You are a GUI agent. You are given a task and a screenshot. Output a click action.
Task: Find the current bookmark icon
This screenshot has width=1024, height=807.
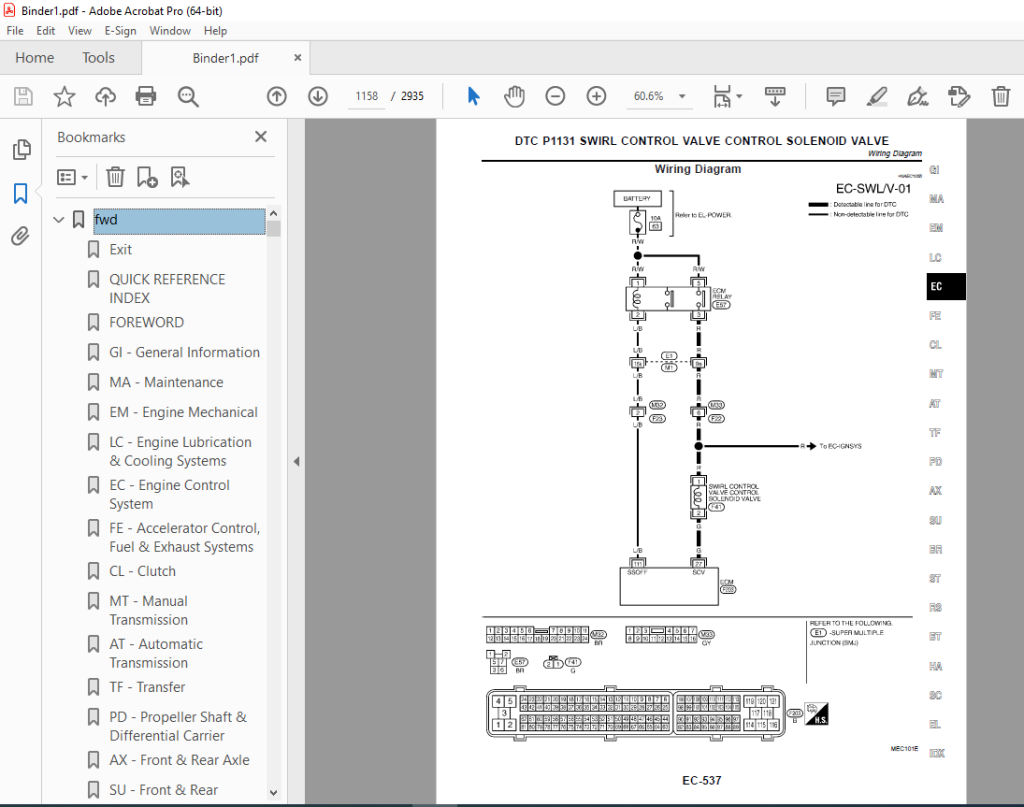180,177
